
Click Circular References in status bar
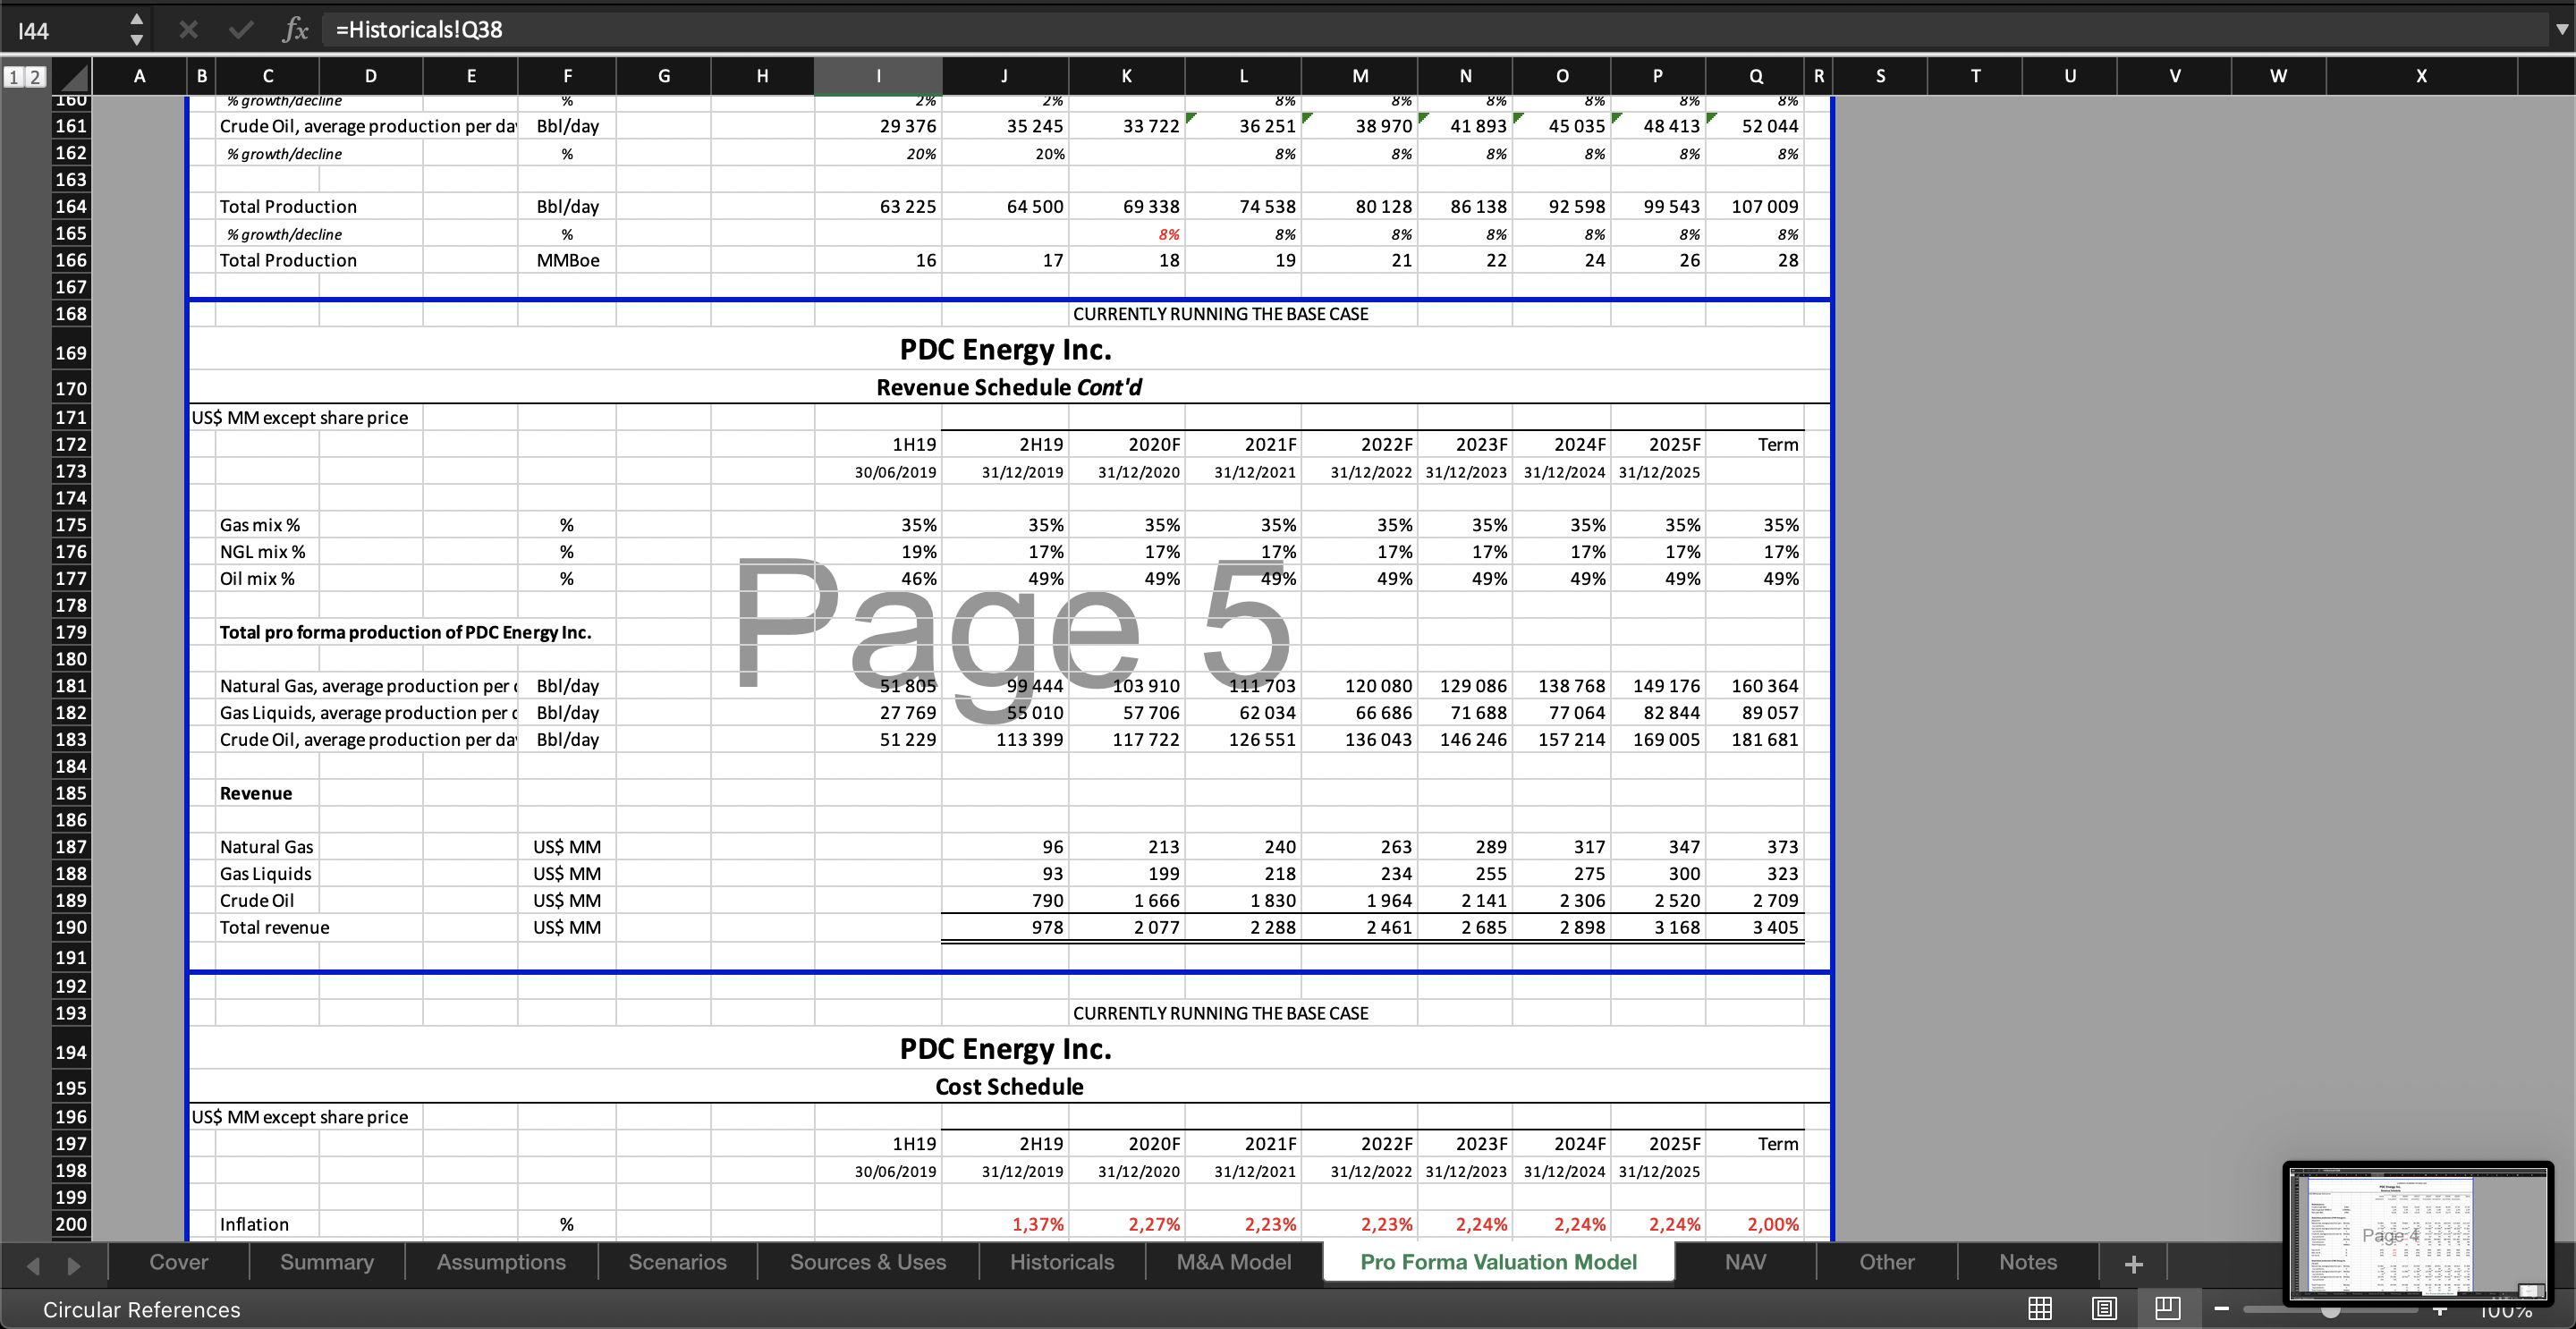pyautogui.click(x=142, y=1309)
